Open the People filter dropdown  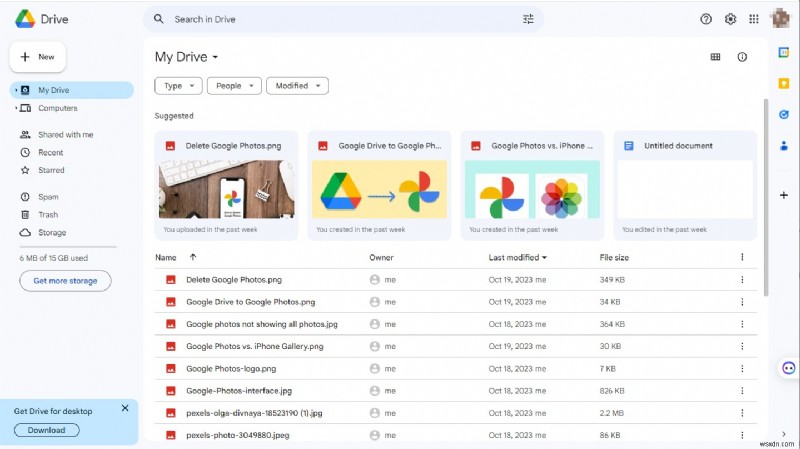pyautogui.click(x=234, y=86)
